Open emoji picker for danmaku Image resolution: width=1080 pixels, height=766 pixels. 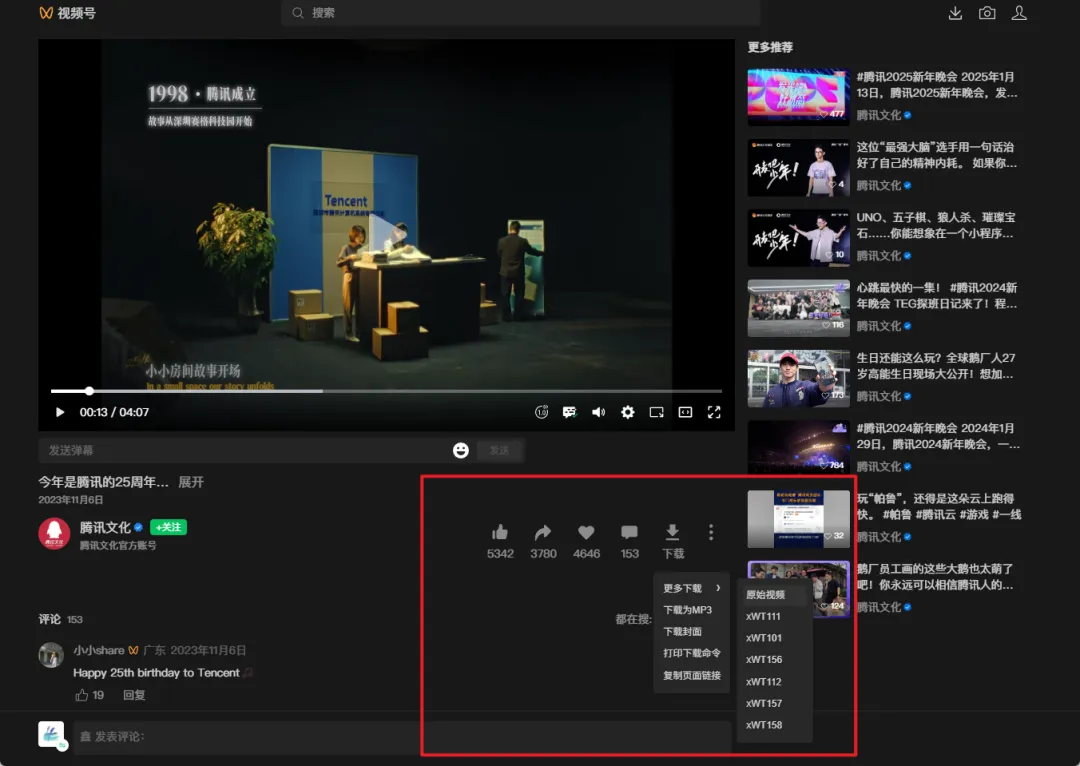(461, 450)
